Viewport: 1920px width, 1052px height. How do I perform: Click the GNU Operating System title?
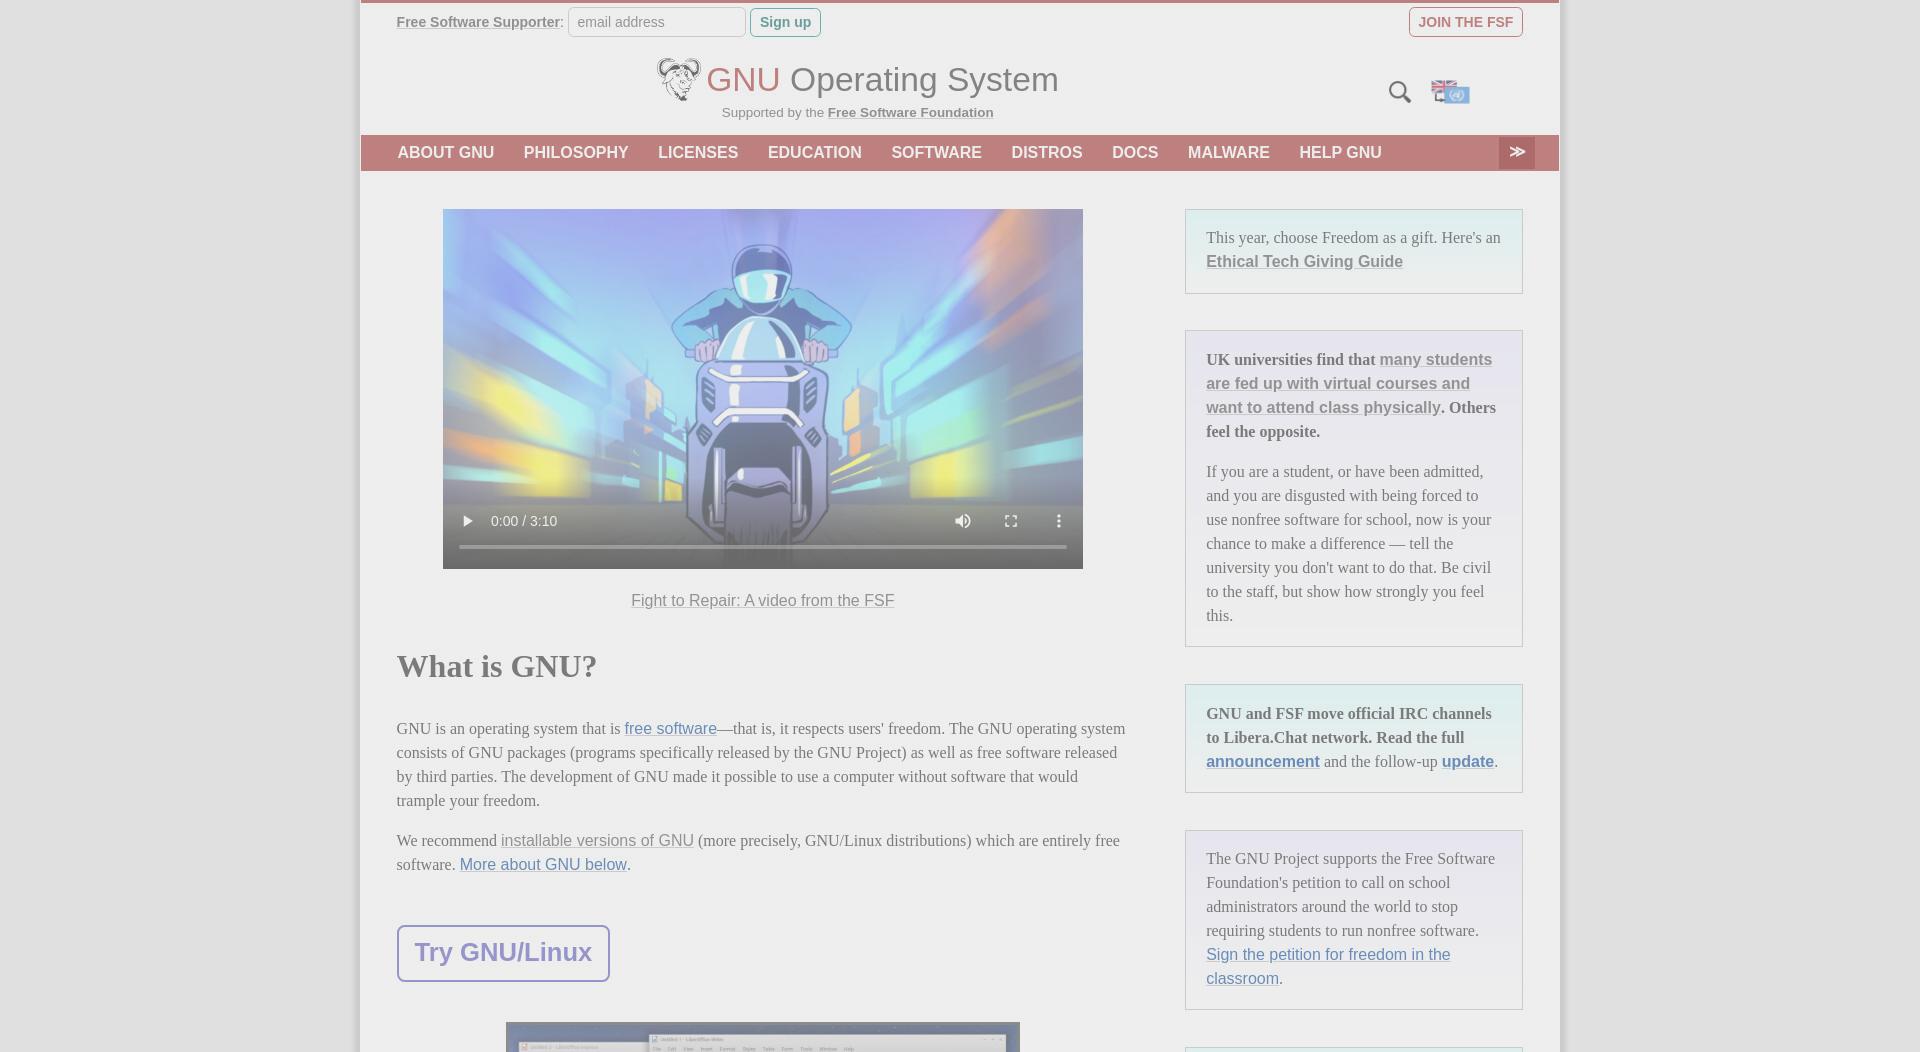tap(882, 80)
